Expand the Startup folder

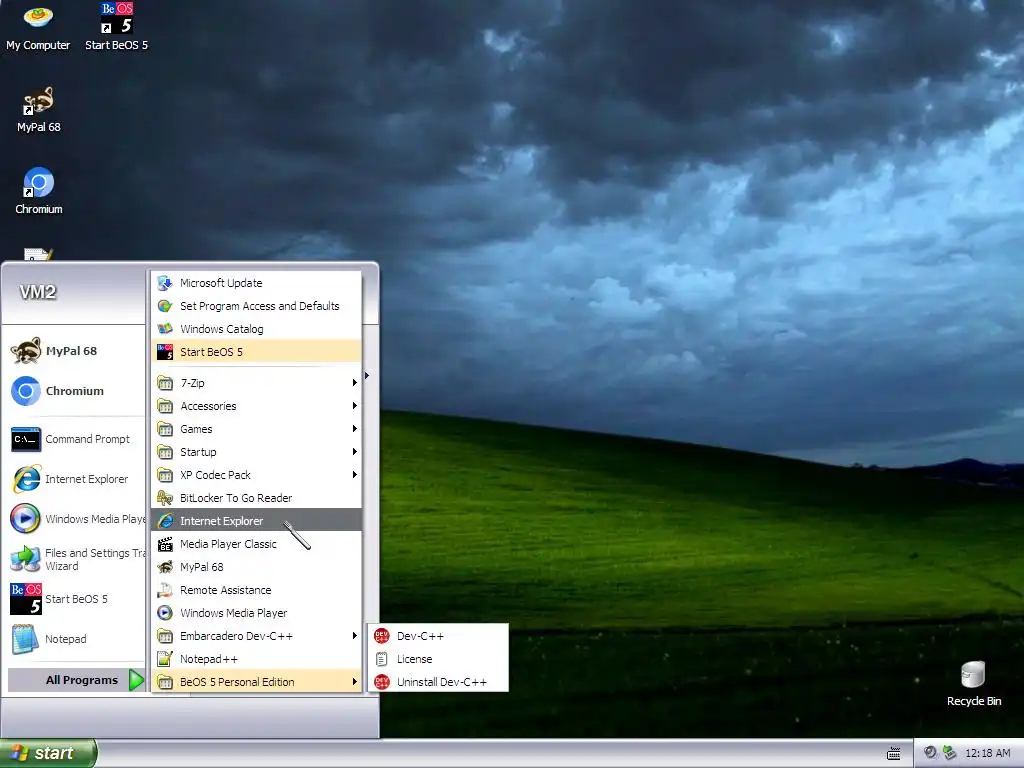257,452
